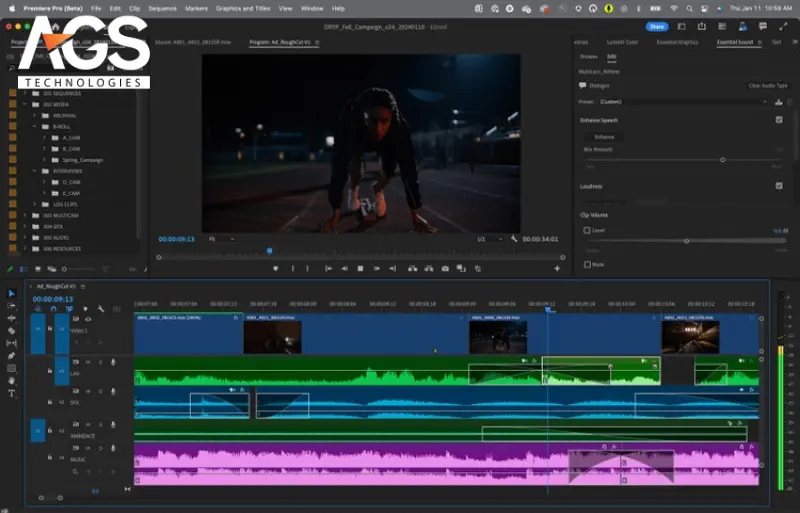This screenshot has height=513, width=800.
Task: Switch to Essential Graphics tab
Action: tap(677, 42)
